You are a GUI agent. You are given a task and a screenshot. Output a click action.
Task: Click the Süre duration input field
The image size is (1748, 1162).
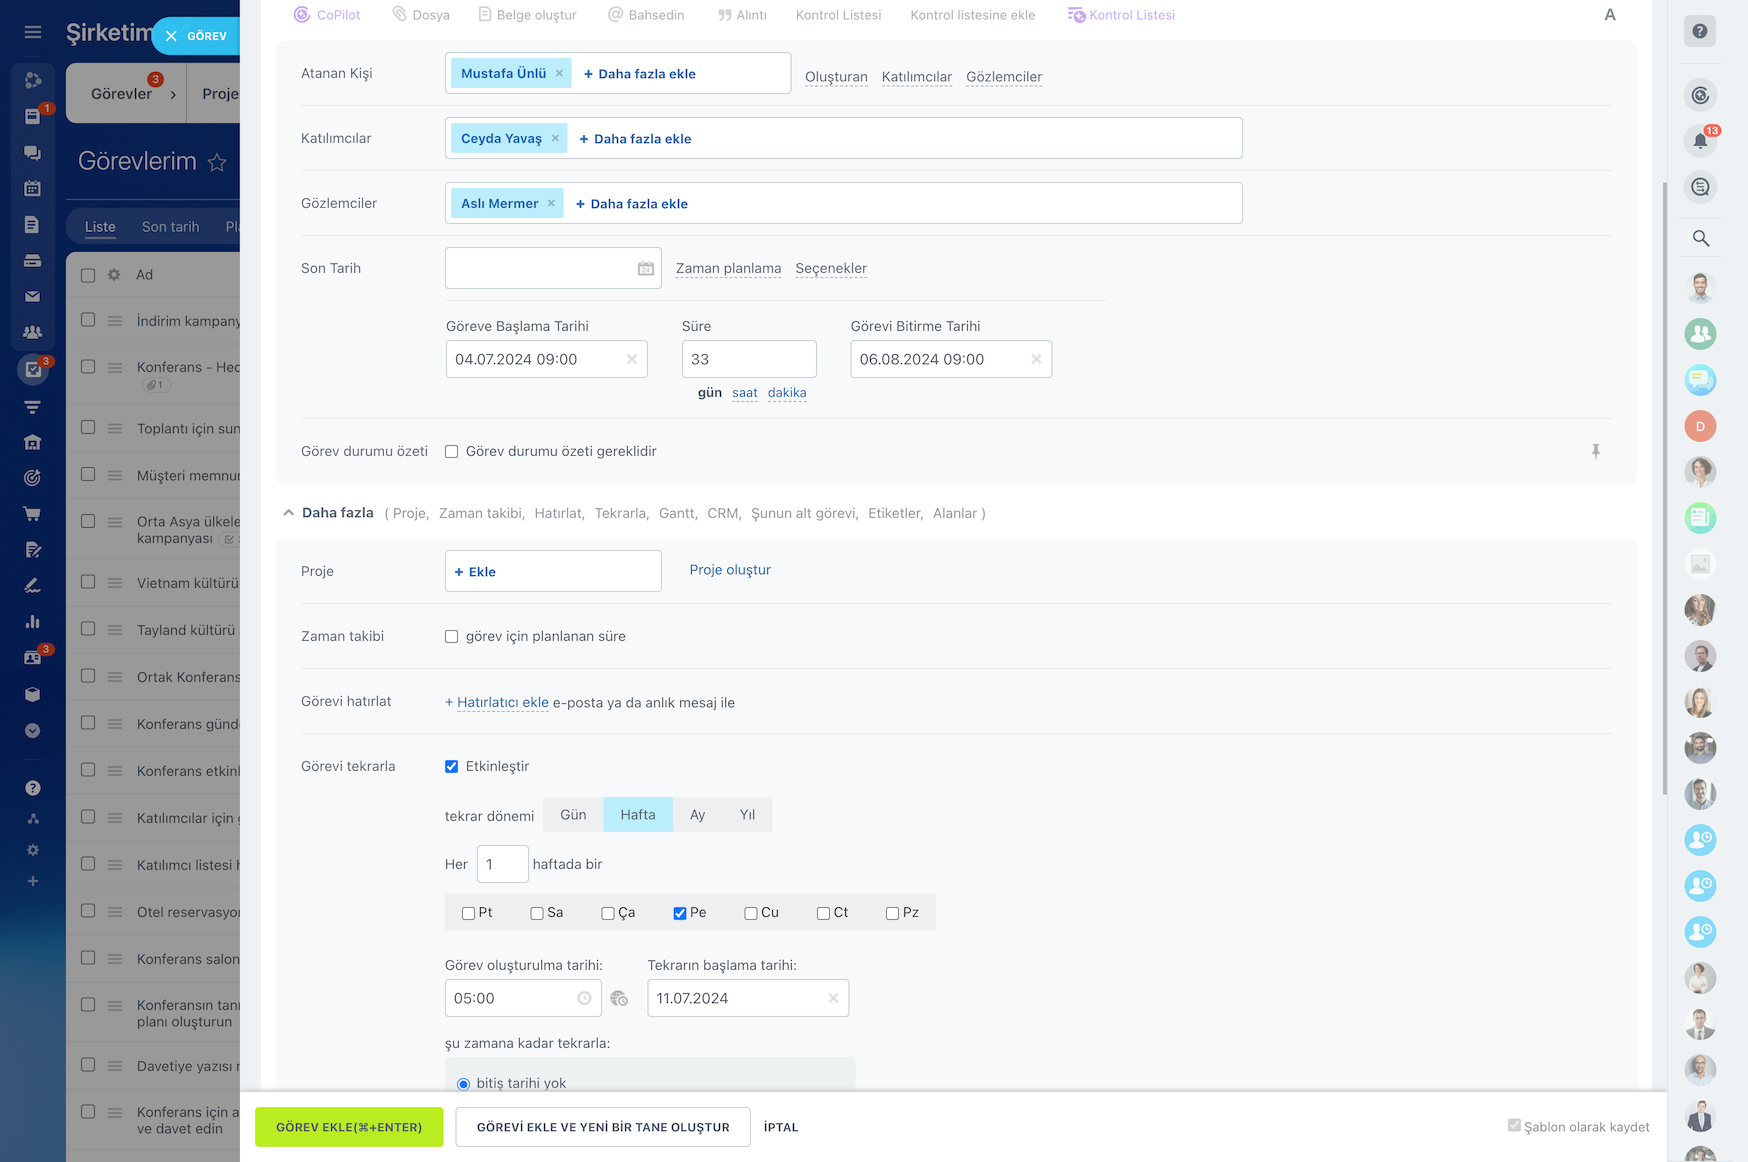pyautogui.click(x=748, y=359)
